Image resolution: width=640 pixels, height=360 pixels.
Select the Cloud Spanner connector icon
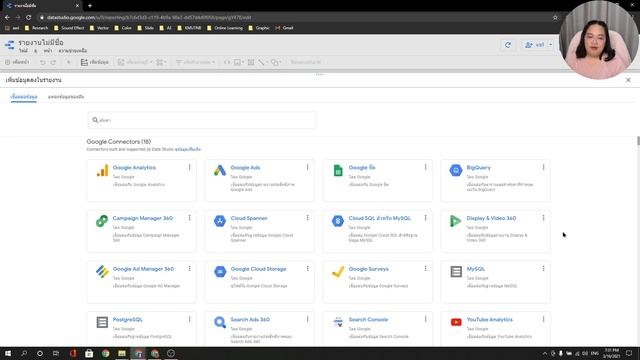[220, 221]
